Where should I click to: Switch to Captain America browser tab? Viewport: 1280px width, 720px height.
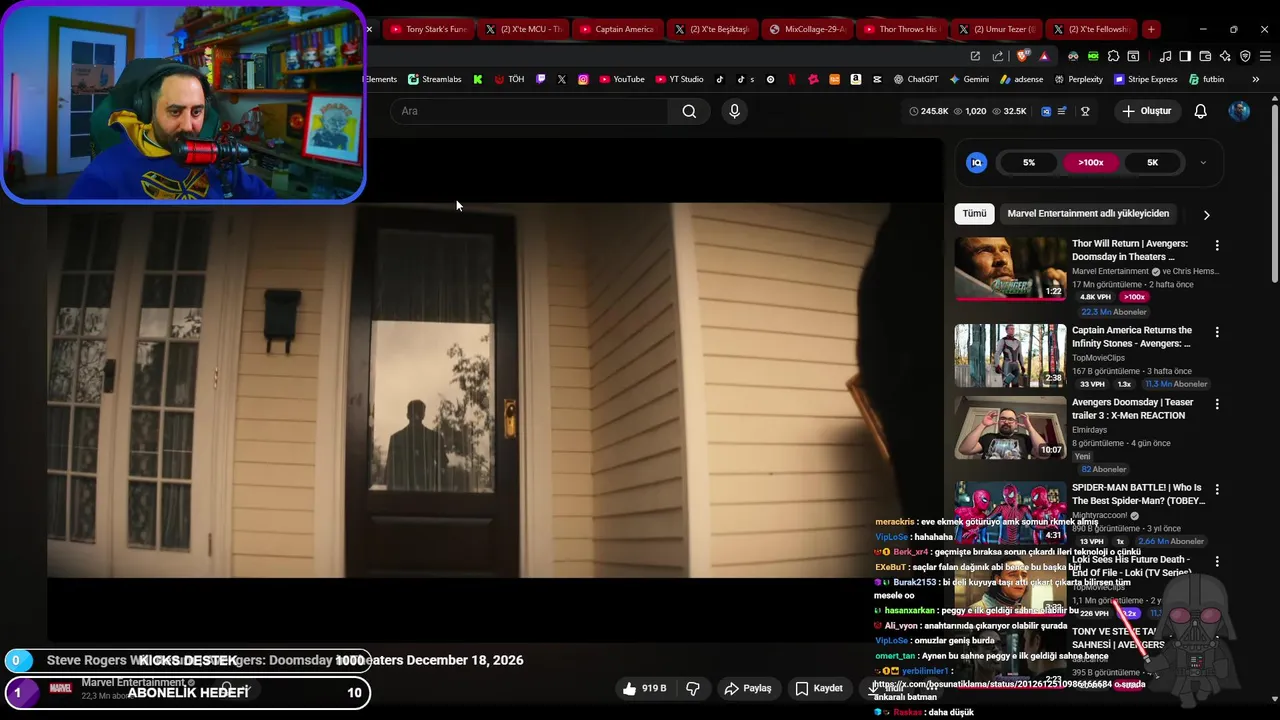pos(616,29)
